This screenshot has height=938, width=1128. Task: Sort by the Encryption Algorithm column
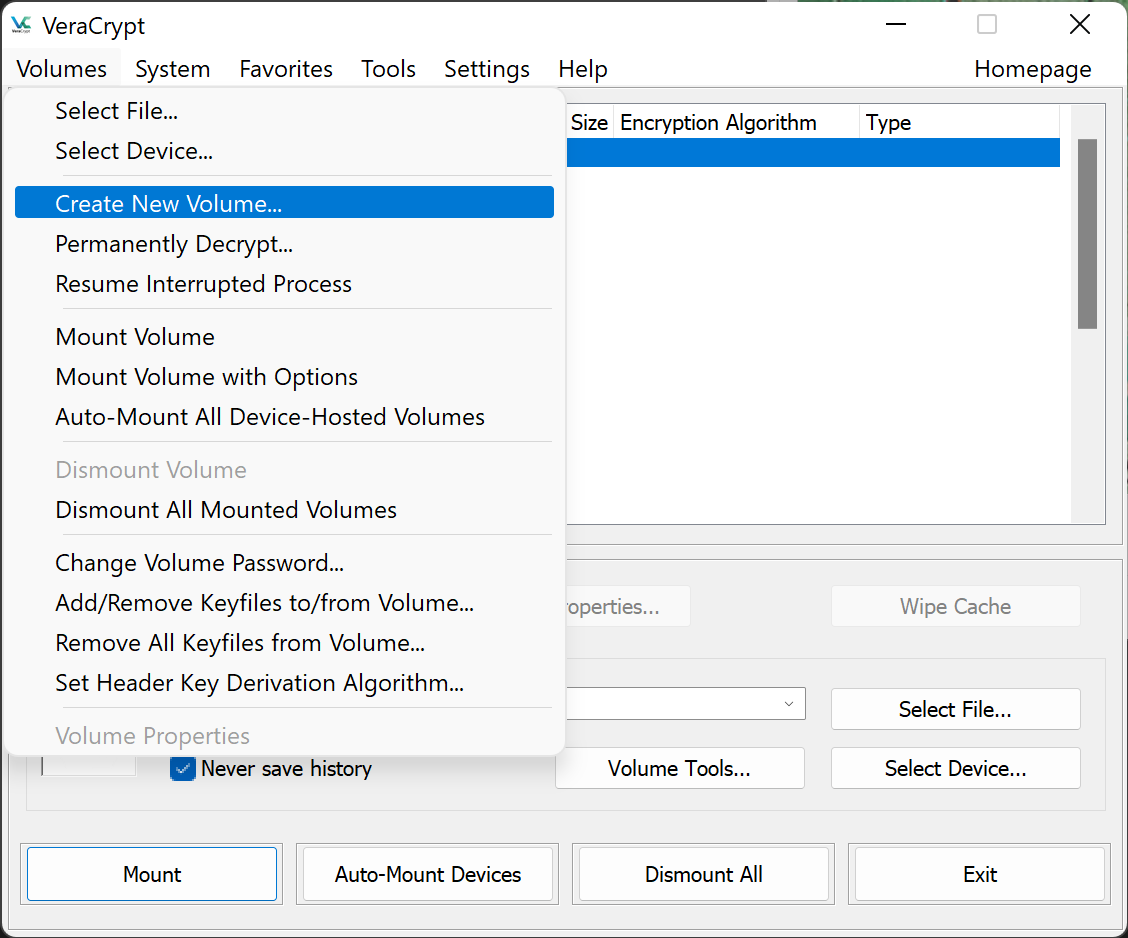tap(717, 122)
